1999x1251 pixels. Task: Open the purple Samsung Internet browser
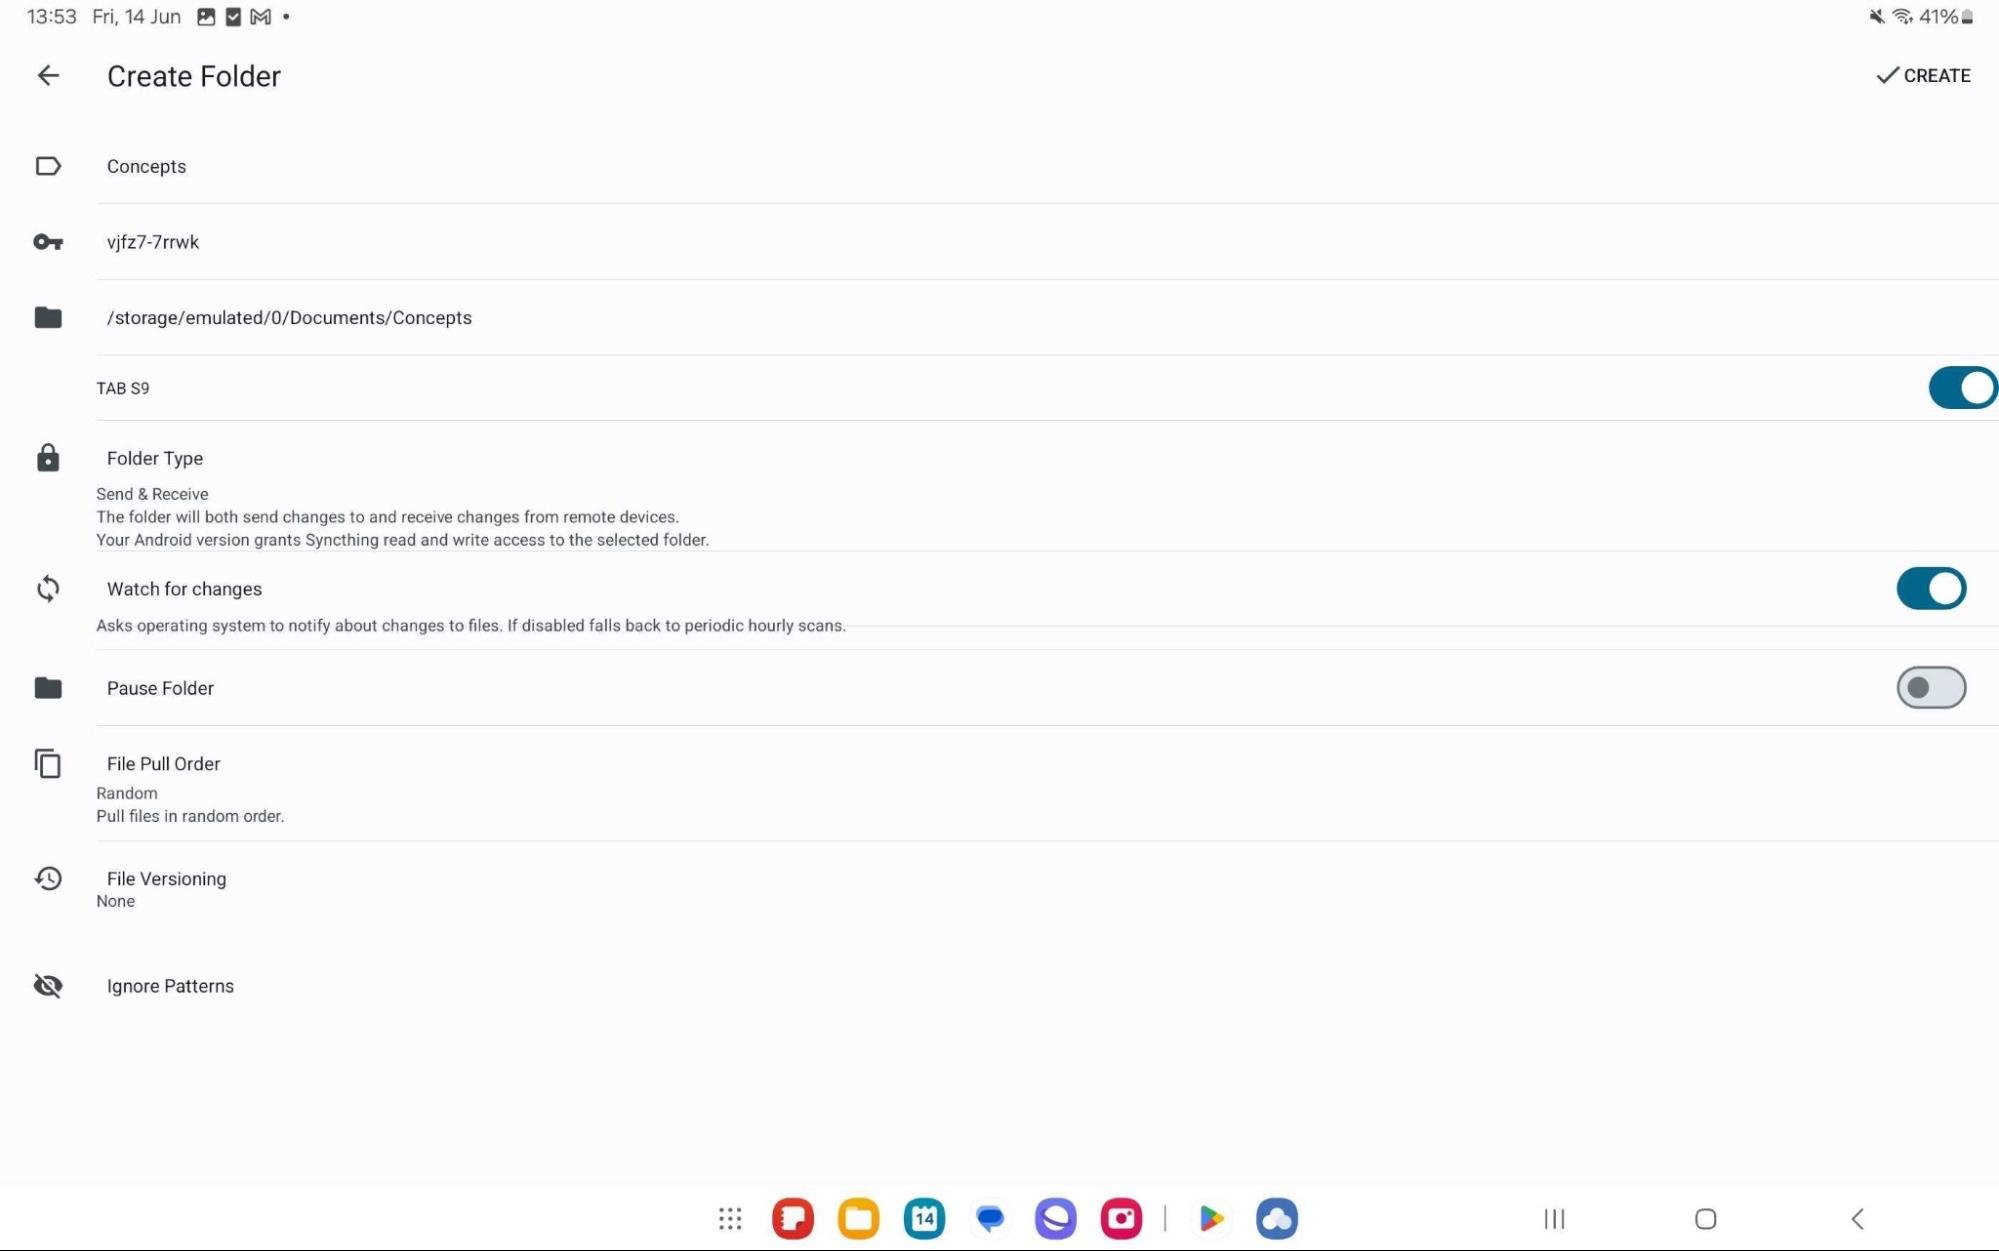coord(1056,1218)
